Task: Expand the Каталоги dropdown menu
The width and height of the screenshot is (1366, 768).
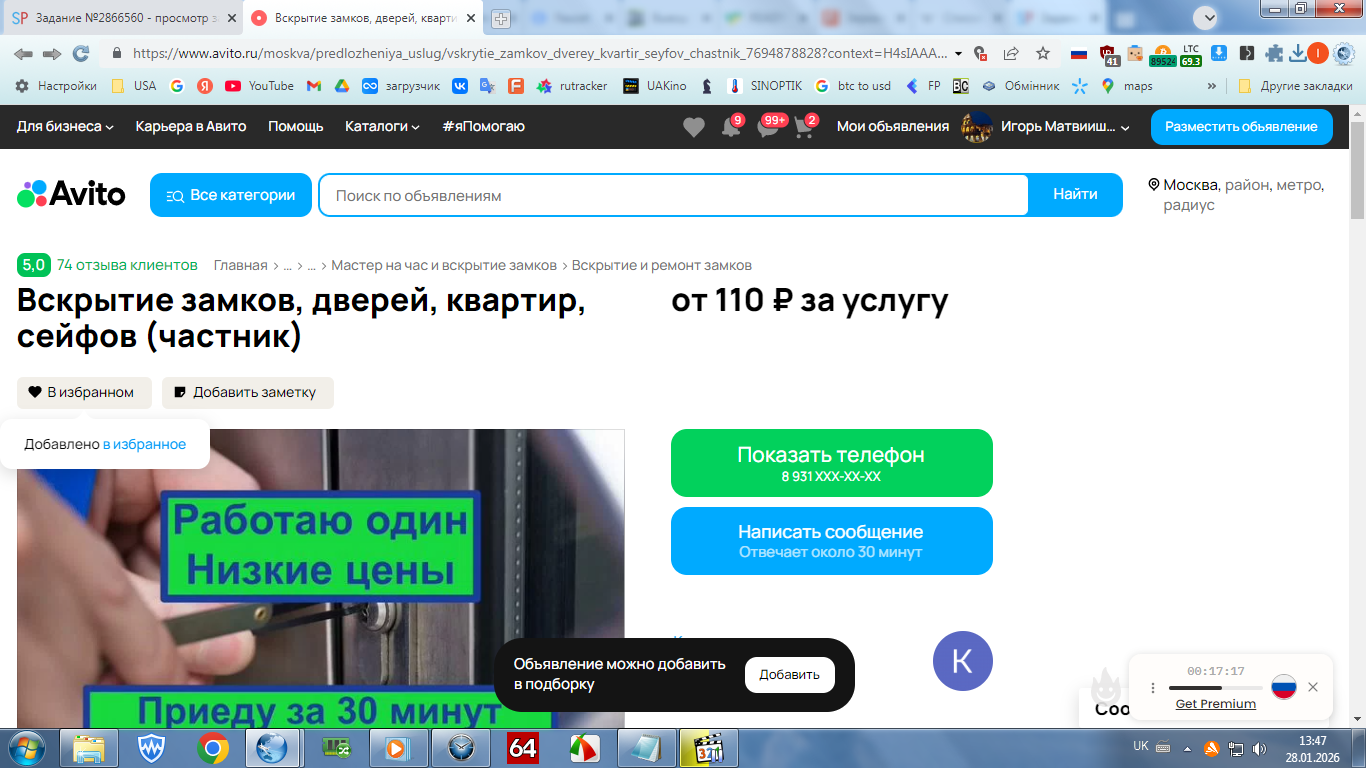Action: coord(383,126)
